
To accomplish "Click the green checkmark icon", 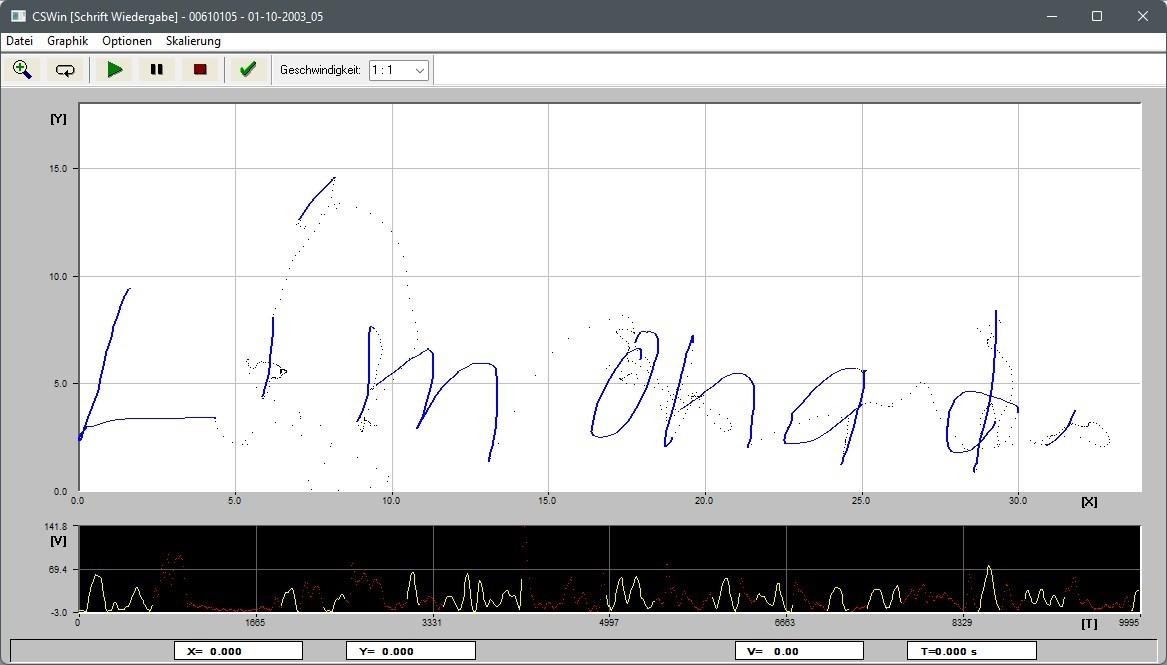I will pos(248,70).
